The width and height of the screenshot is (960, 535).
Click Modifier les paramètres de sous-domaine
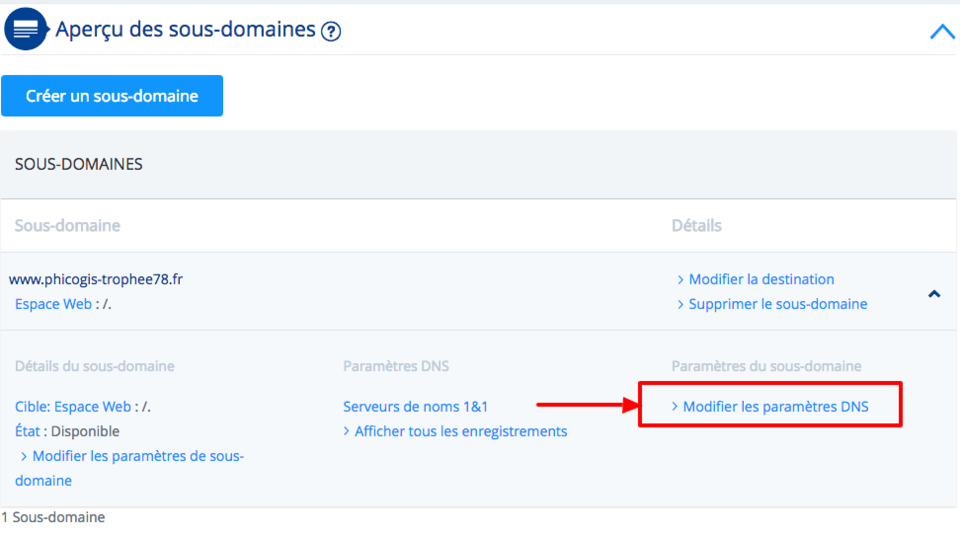[x=130, y=468]
